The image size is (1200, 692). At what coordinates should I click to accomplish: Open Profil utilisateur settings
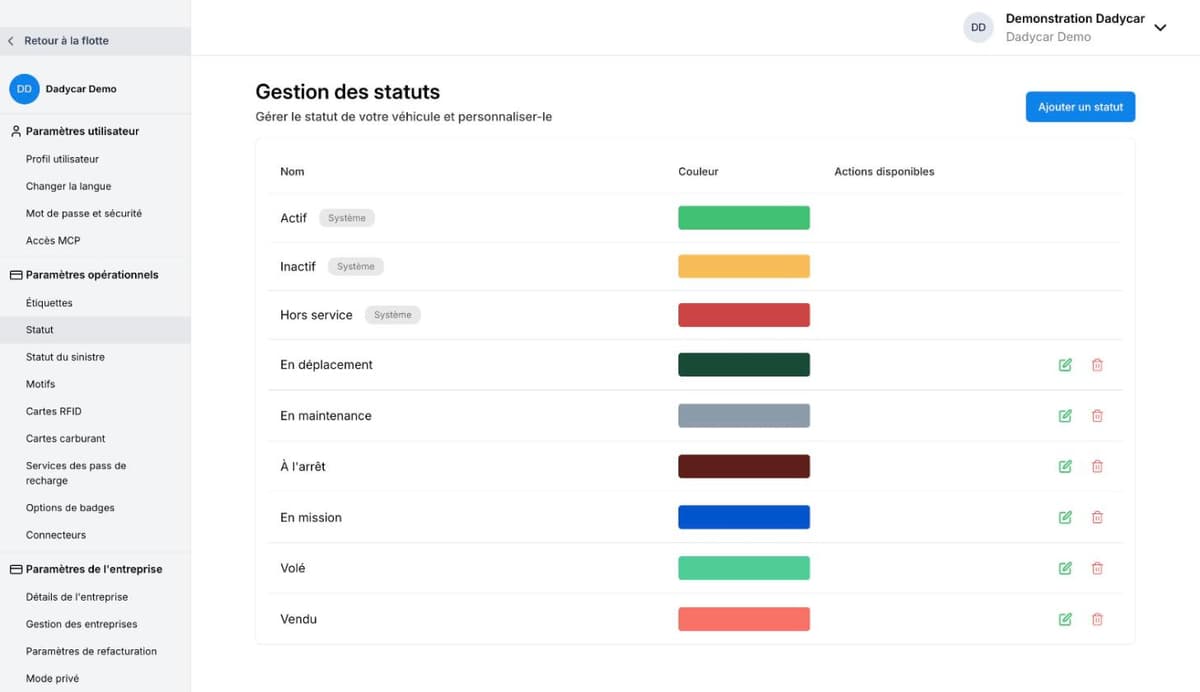tap(62, 159)
